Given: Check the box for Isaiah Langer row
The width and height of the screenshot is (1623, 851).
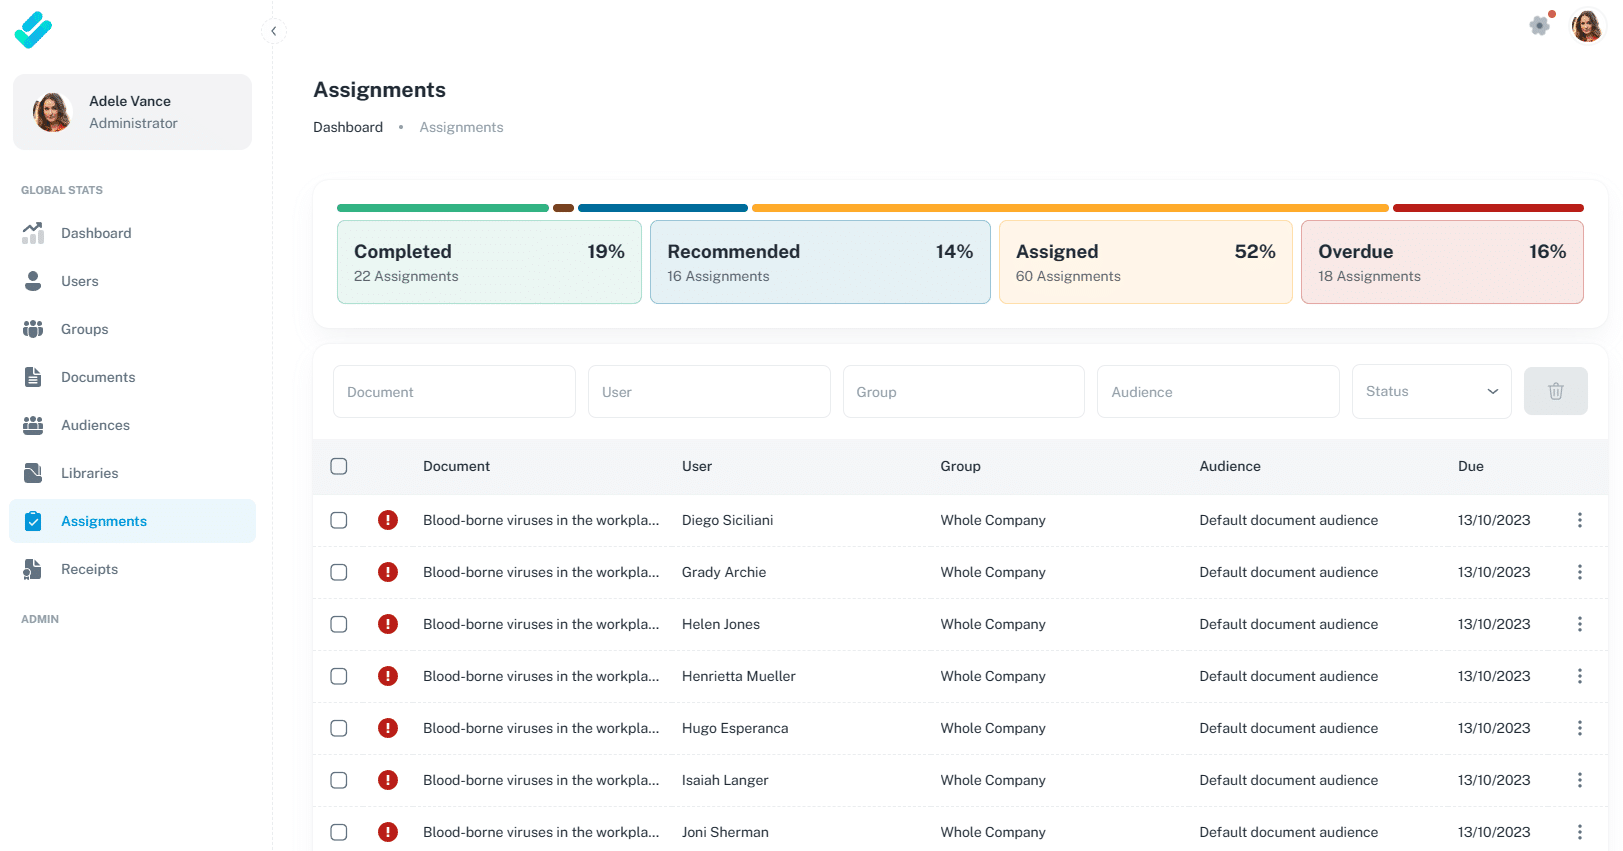Looking at the screenshot, I should pos(339,780).
